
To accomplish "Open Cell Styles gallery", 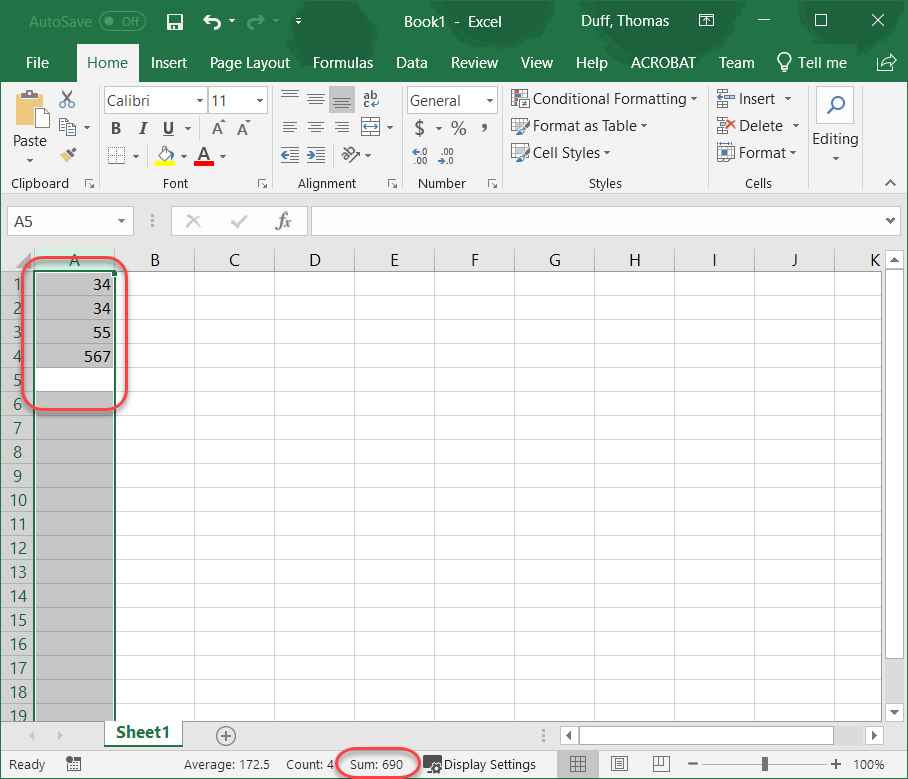I will [560, 153].
